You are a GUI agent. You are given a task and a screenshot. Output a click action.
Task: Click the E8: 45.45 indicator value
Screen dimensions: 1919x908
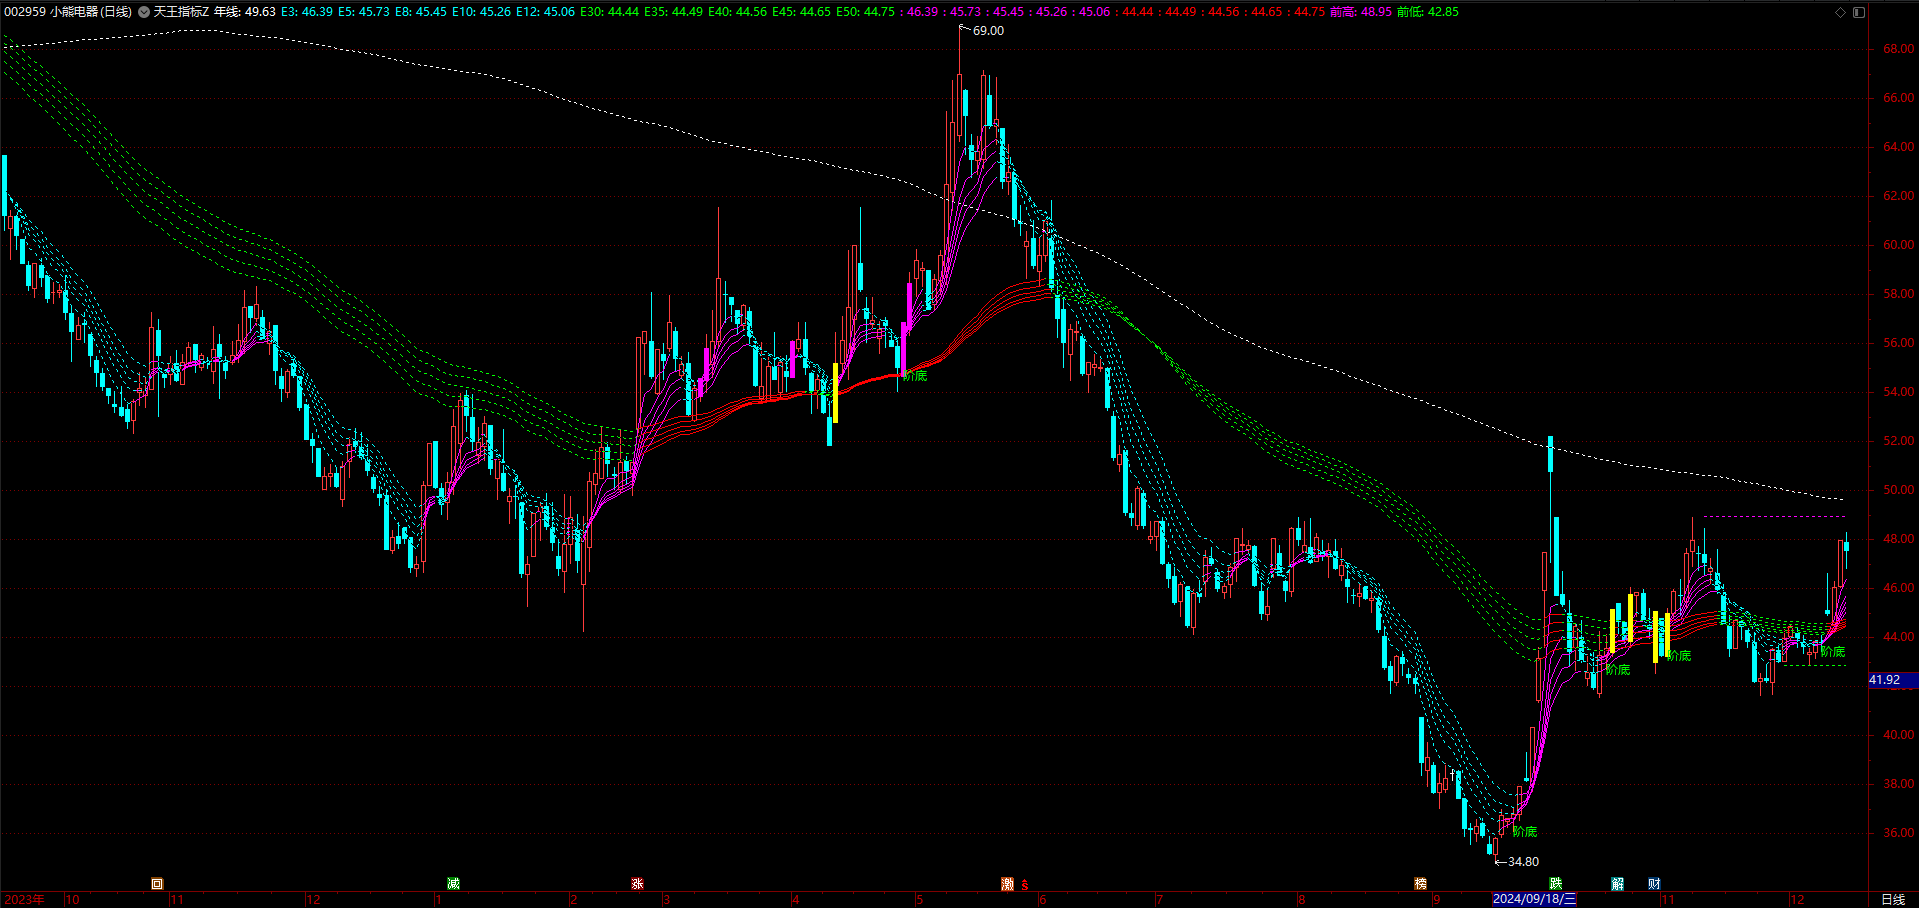tap(420, 12)
